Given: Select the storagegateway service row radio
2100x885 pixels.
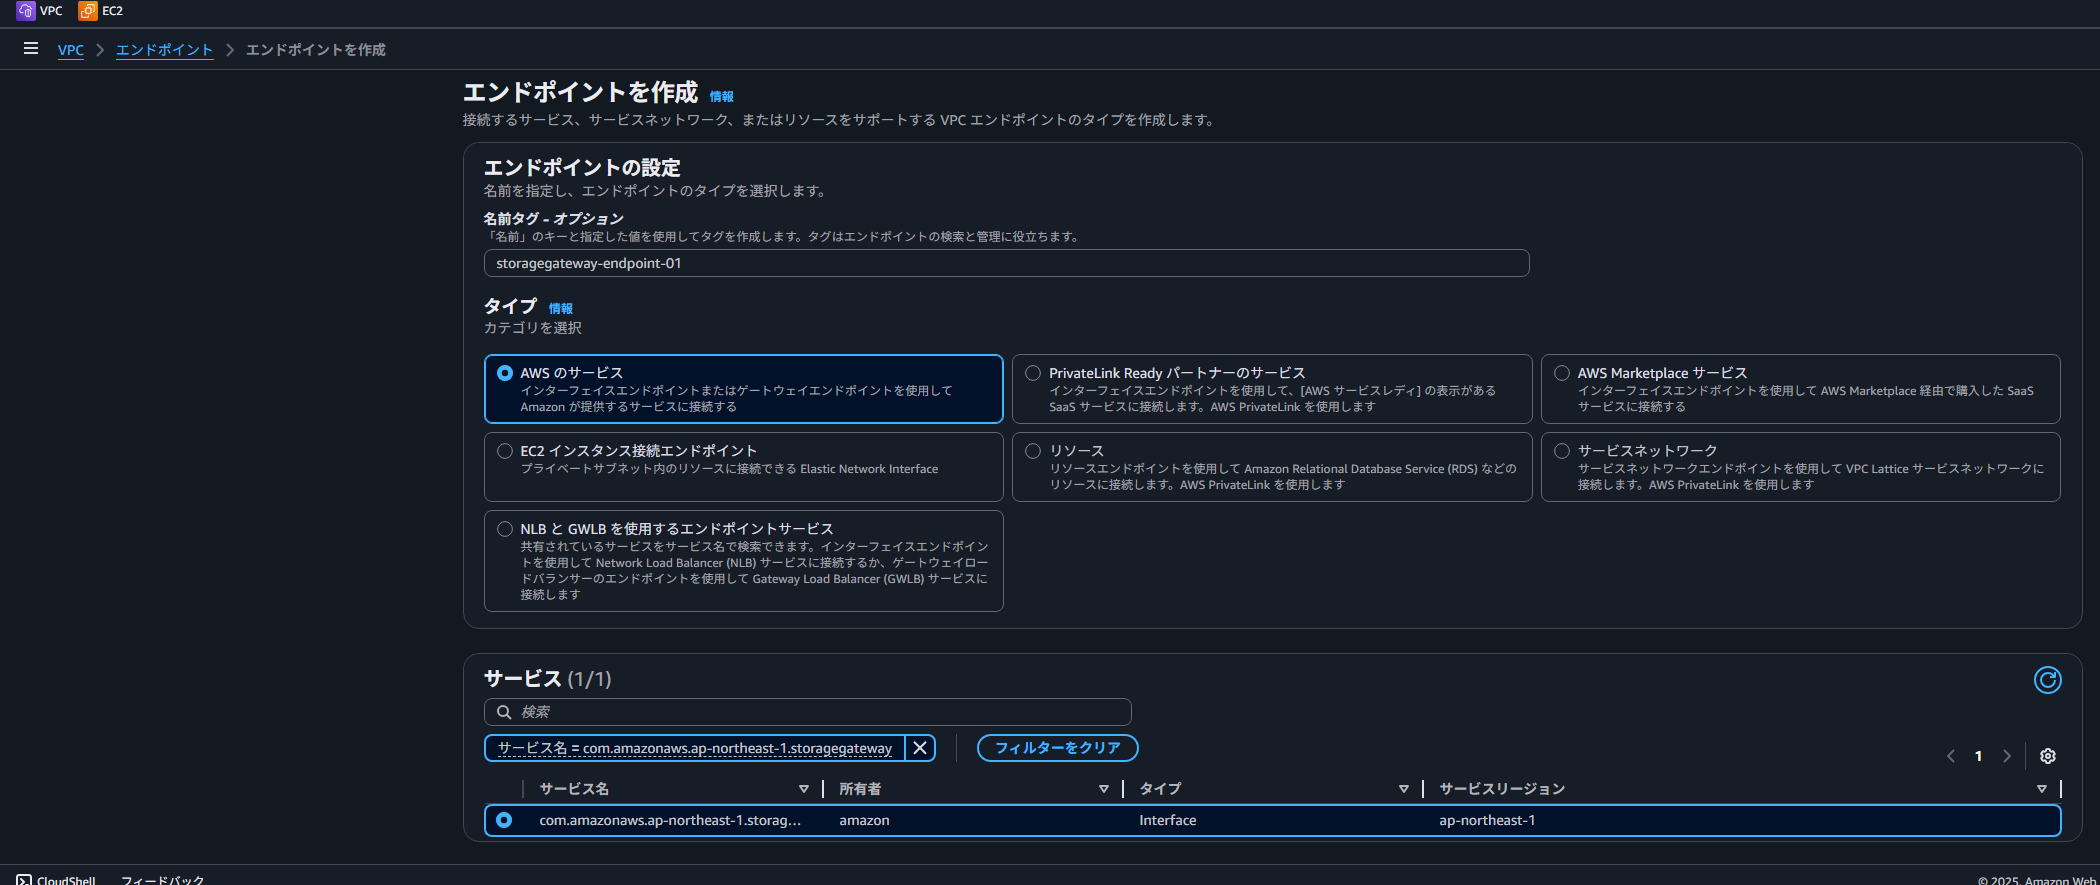Looking at the screenshot, I should point(504,820).
